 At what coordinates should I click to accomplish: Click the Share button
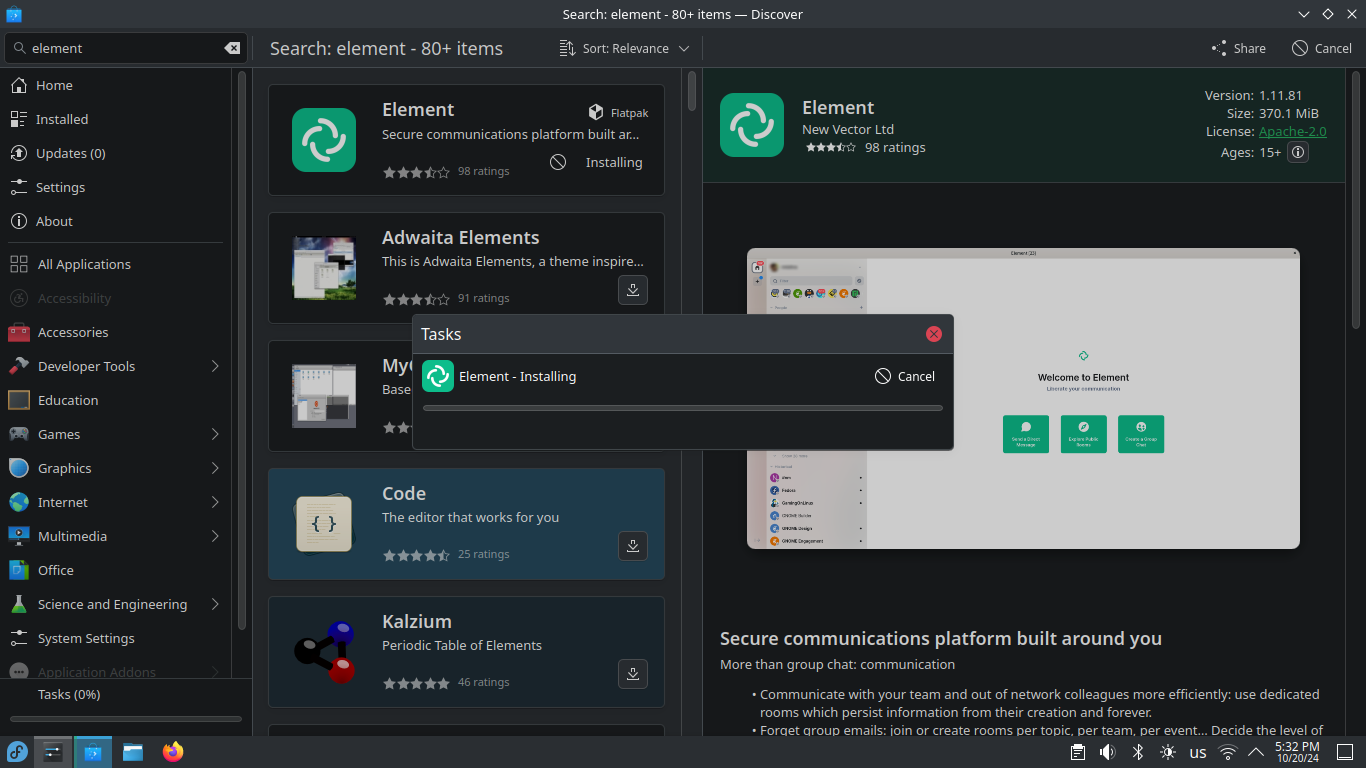(x=1238, y=48)
